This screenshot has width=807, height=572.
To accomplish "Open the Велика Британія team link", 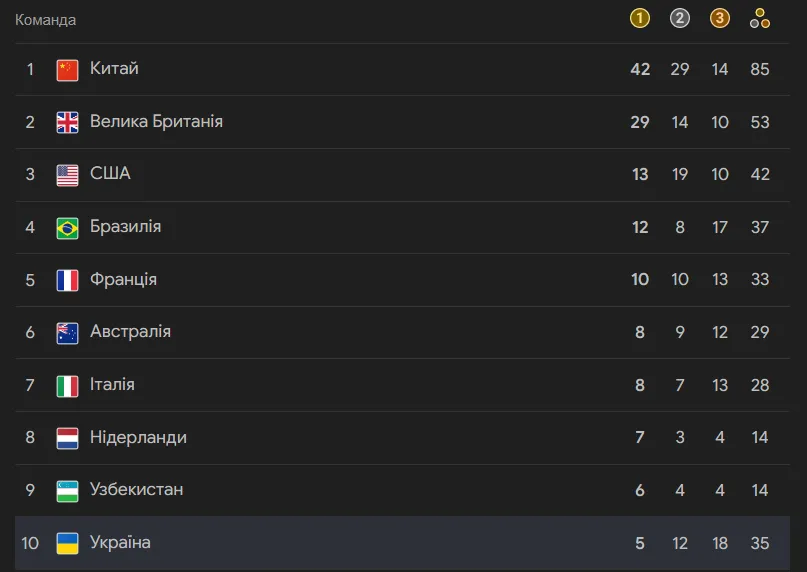I will click(156, 121).
